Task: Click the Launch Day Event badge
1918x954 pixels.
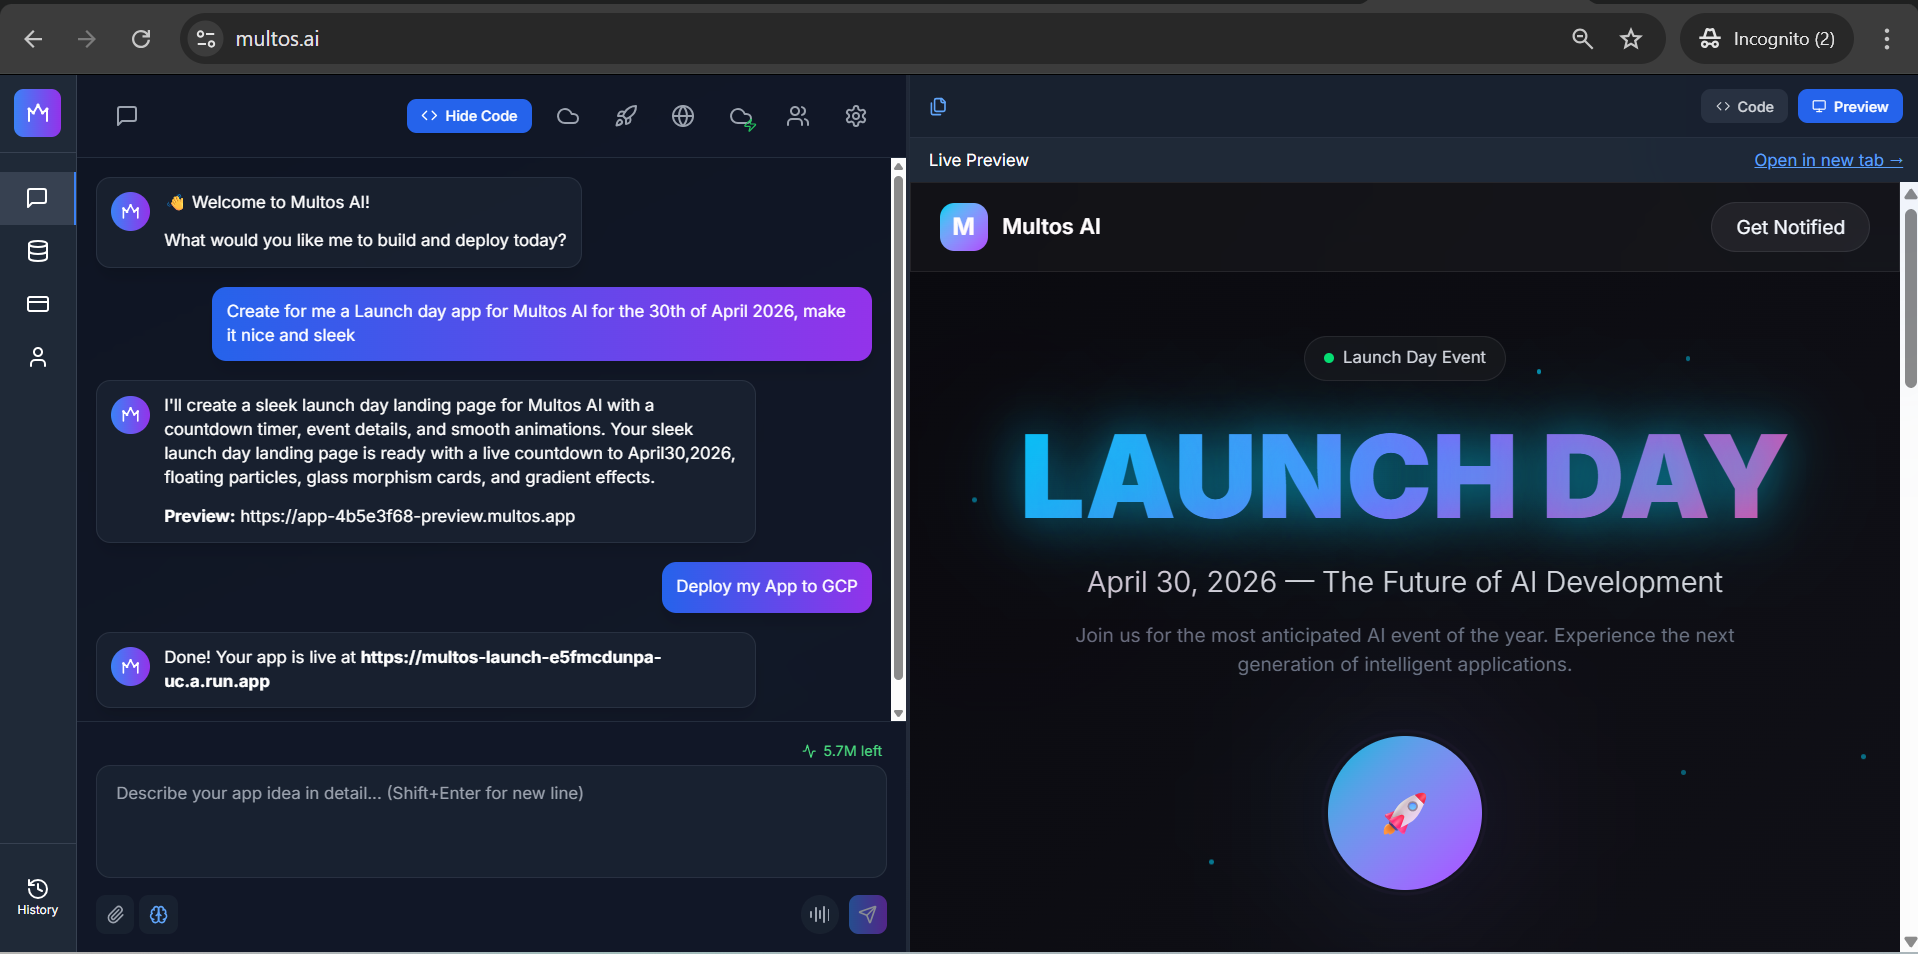Action: [x=1404, y=358]
